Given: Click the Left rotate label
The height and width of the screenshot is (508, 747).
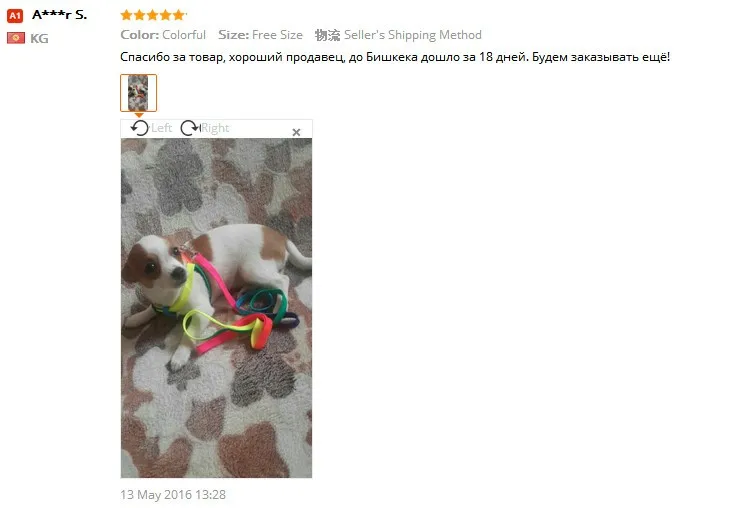Looking at the screenshot, I should (x=162, y=128).
